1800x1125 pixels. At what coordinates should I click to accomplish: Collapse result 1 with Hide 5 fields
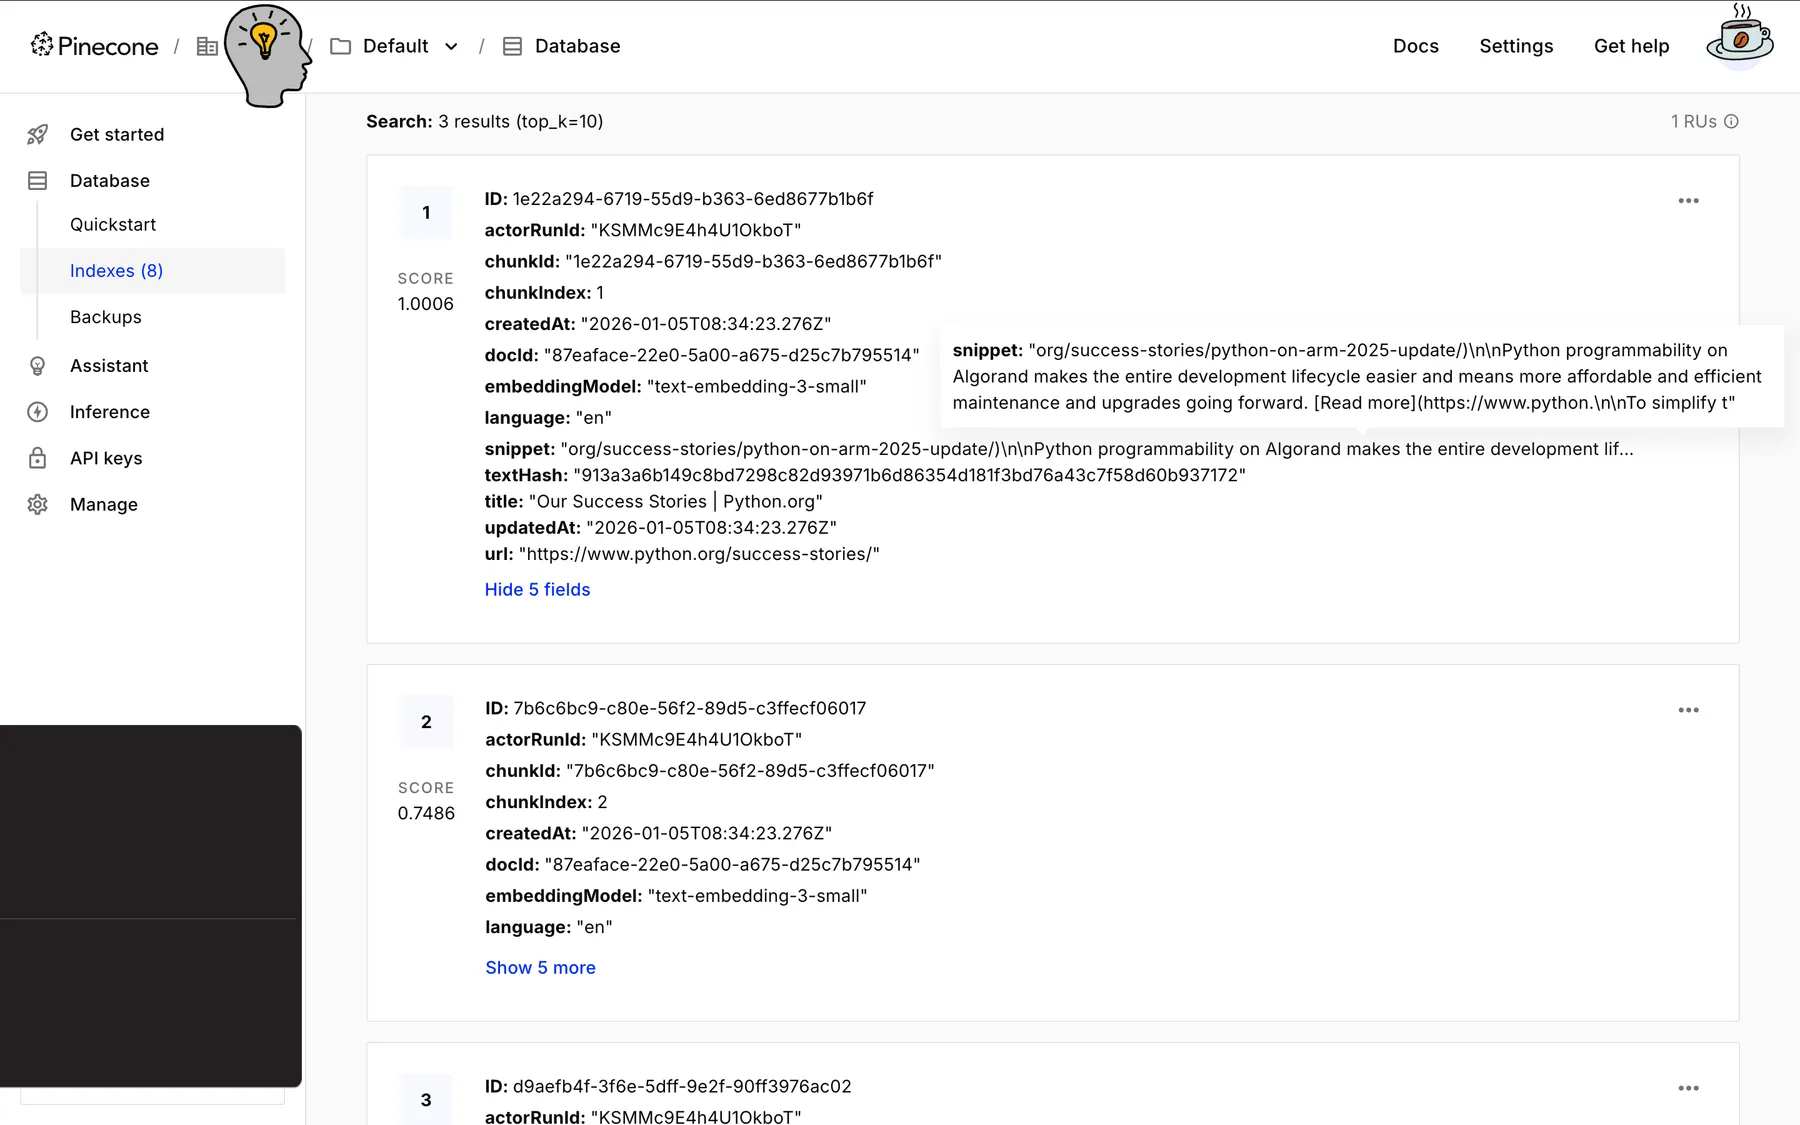click(x=537, y=590)
